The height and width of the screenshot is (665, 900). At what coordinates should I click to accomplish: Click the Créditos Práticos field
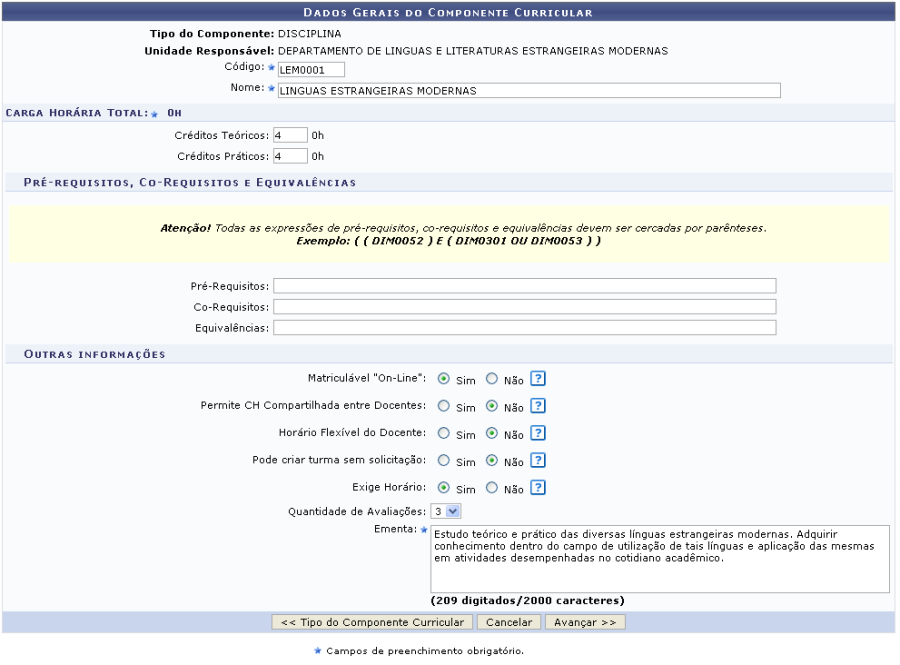(x=290, y=156)
